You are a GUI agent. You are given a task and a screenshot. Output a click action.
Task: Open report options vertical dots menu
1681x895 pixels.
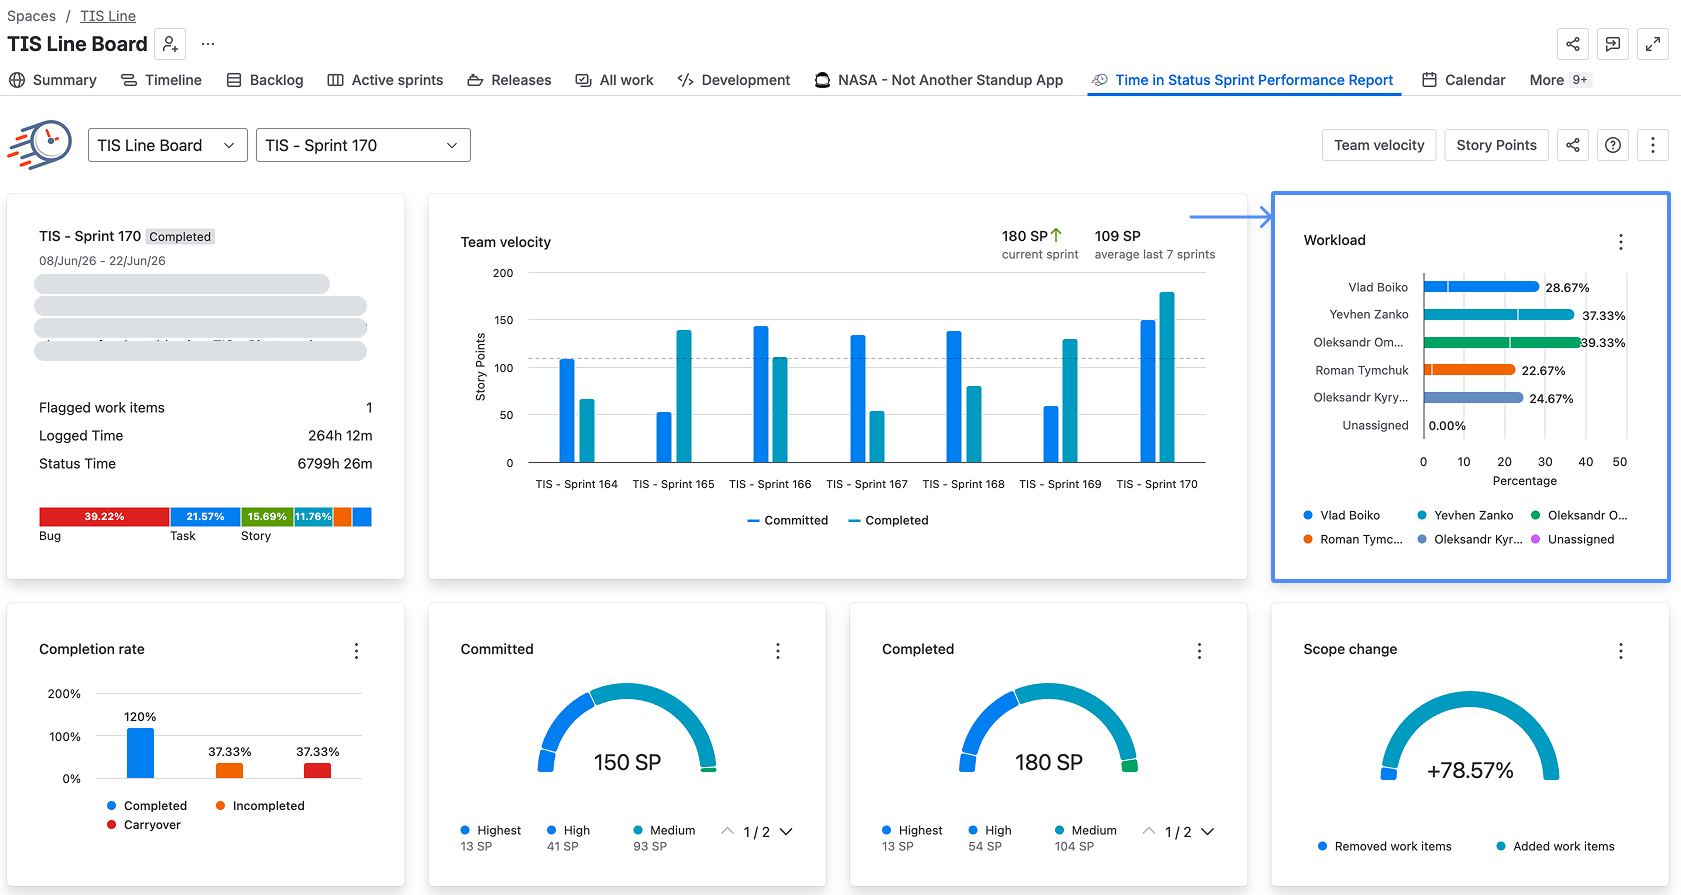pyautogui.click(x=1653, y=145)
